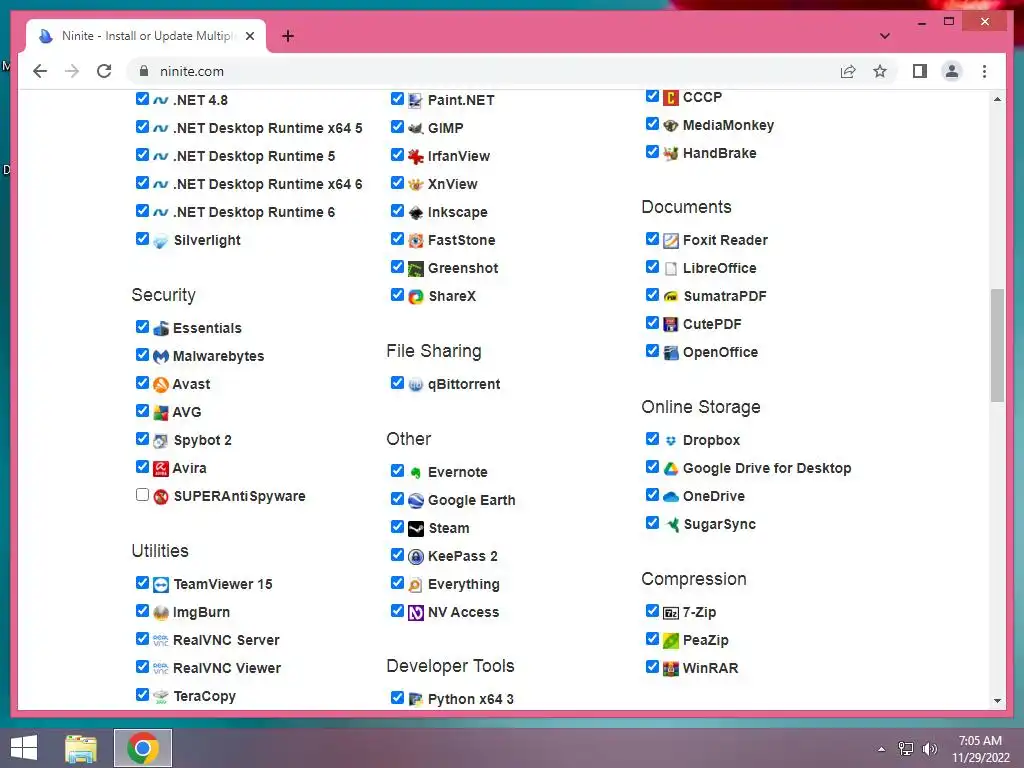This screenshot has width=1024, height=768.
Task: Open Chrome's three-dot menu
Action: tap(984, 71)
